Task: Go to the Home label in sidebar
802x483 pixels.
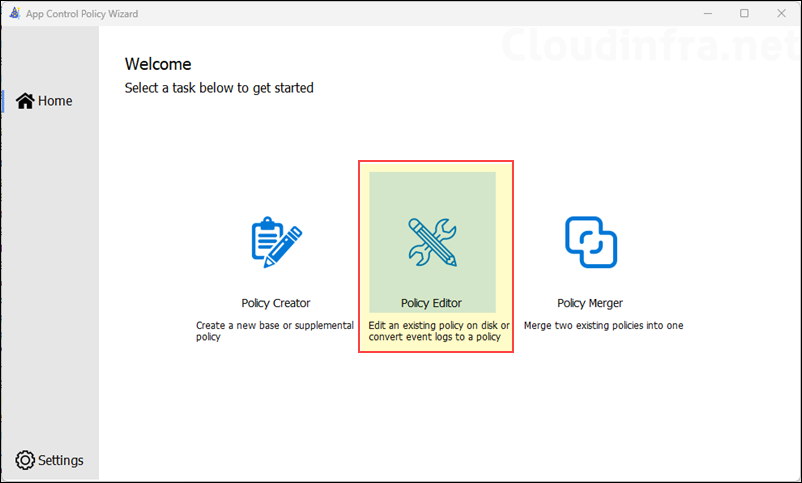Action: pyautogui.click(x=55, y=101)
